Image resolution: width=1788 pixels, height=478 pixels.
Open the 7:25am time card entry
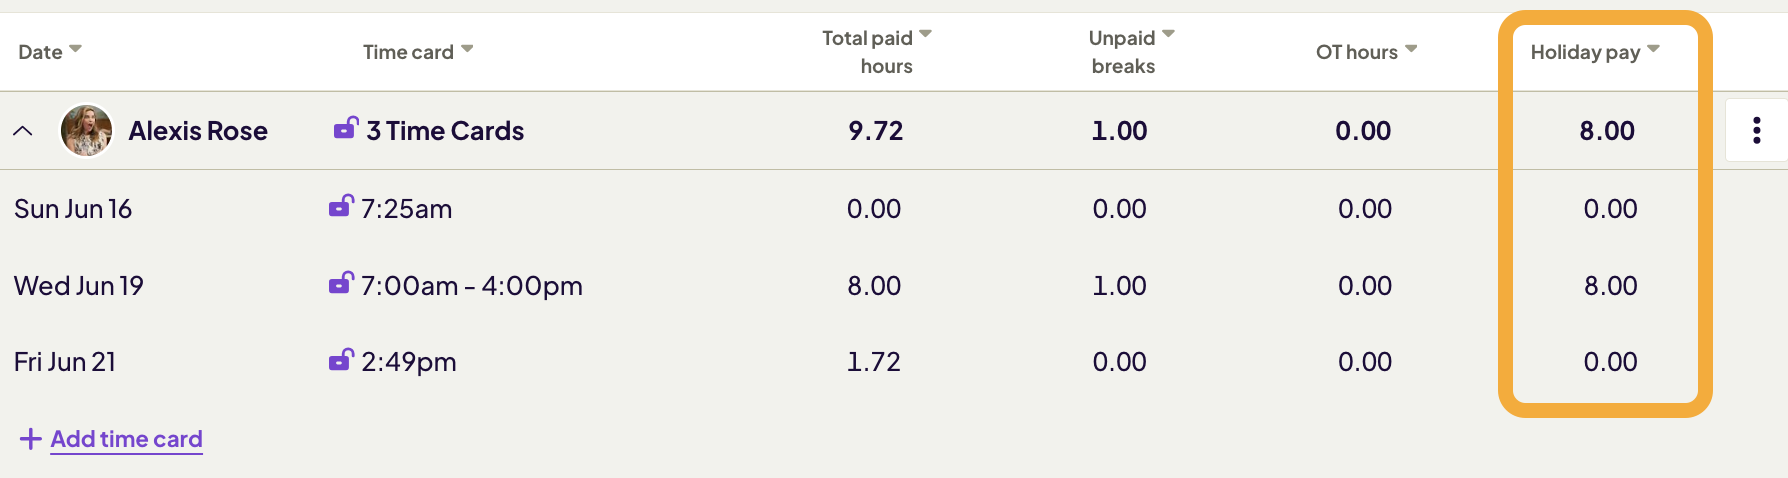[406, 209]
